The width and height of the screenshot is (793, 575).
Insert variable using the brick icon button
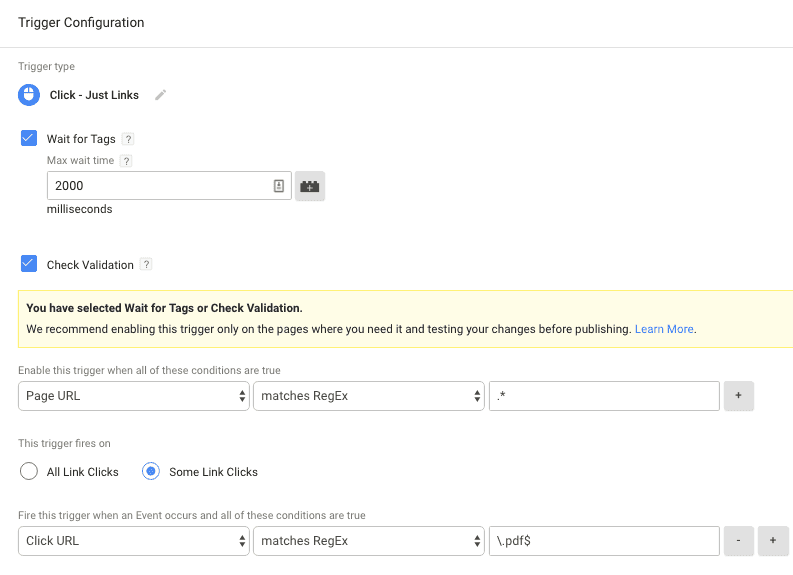[x=310, y=186]
